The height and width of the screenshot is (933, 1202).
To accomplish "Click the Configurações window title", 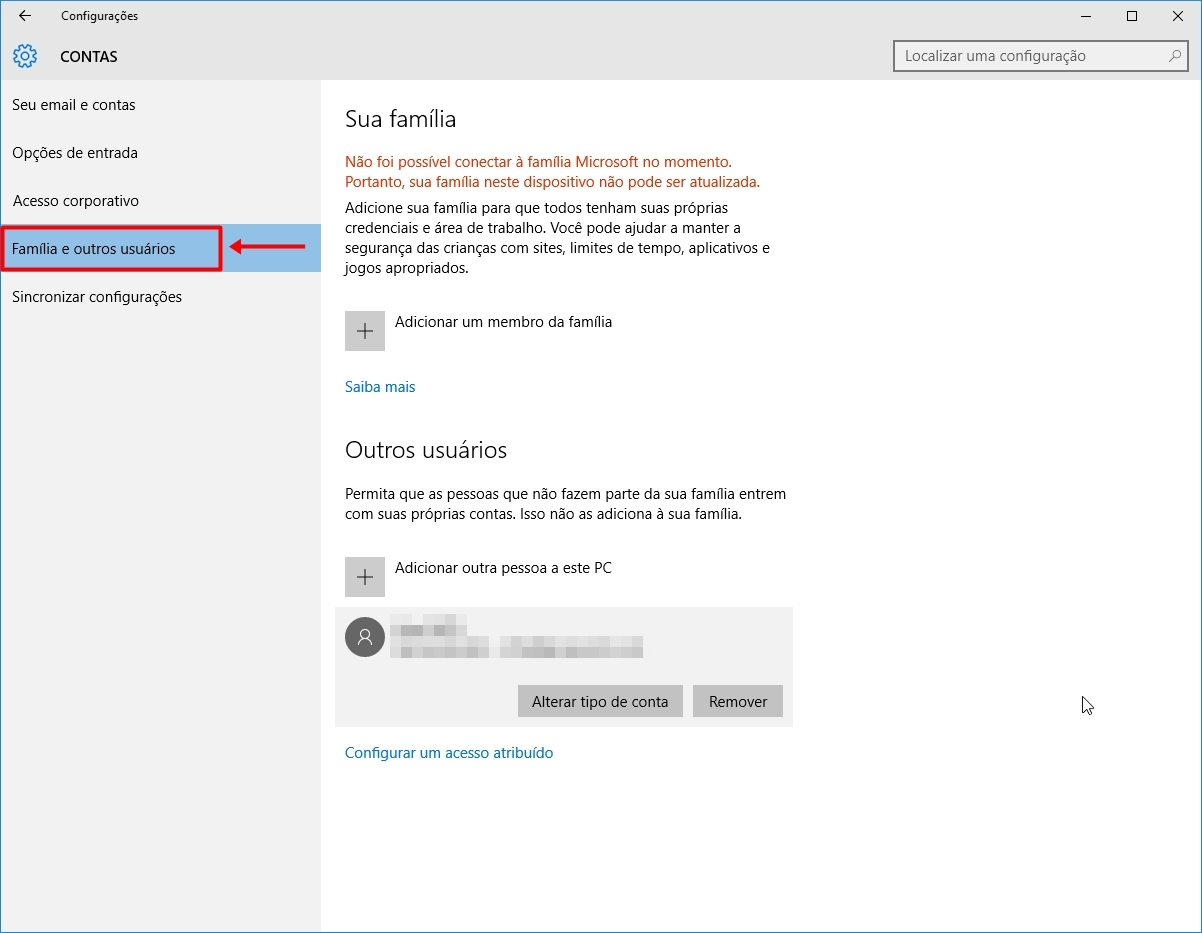I will (x=99, y=16).
